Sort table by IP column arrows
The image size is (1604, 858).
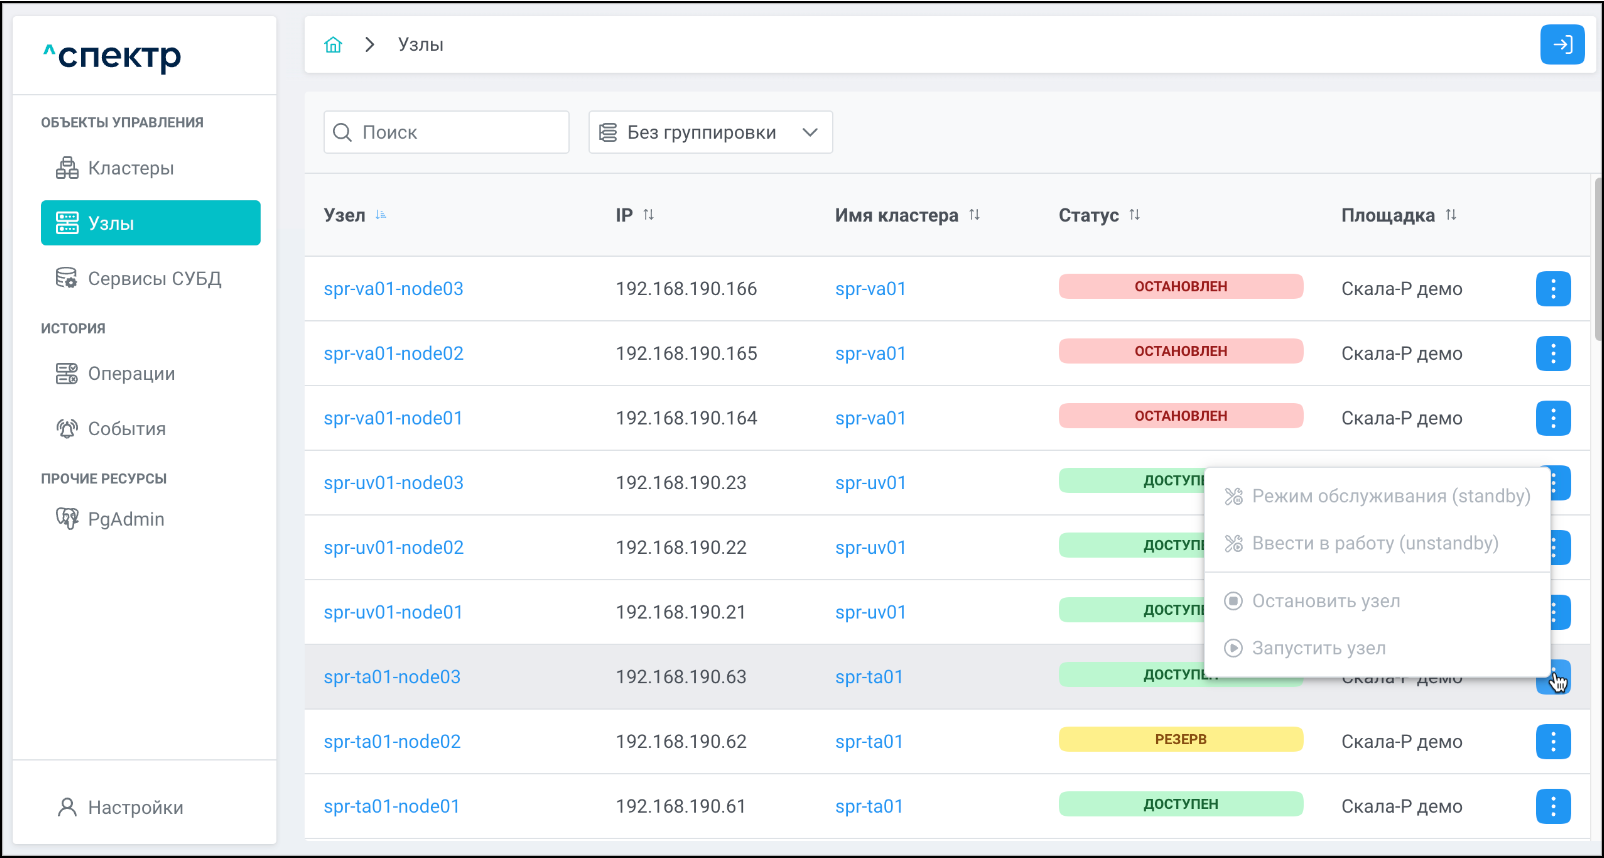click(648, 215)
